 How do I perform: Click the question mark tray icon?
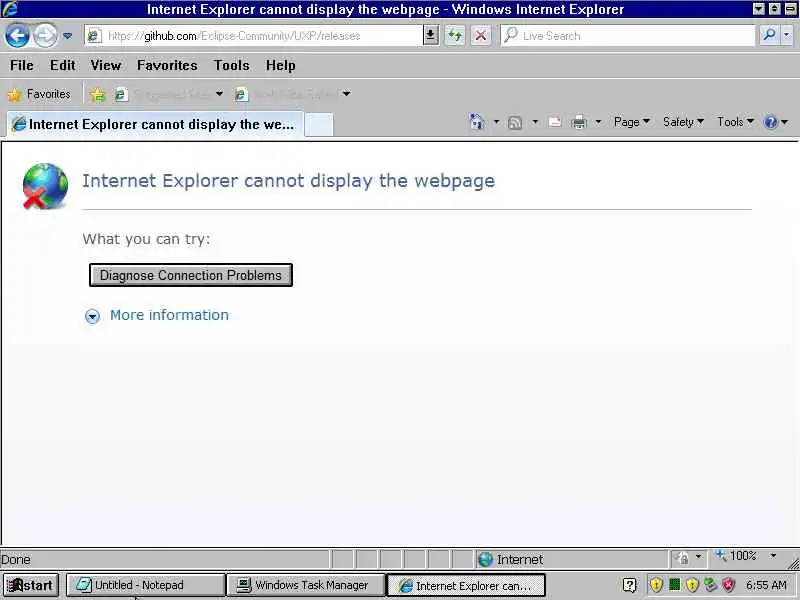[630, 585]
